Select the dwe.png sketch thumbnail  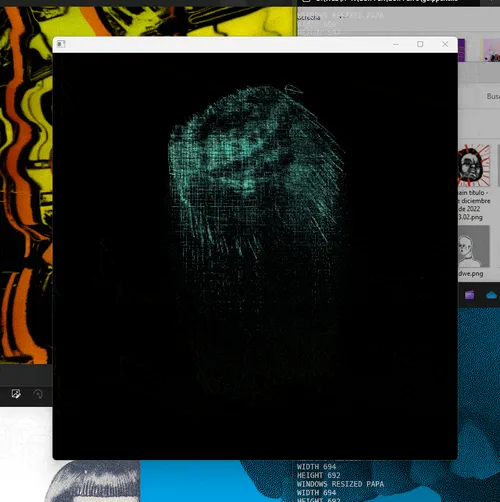pos(474,246)
